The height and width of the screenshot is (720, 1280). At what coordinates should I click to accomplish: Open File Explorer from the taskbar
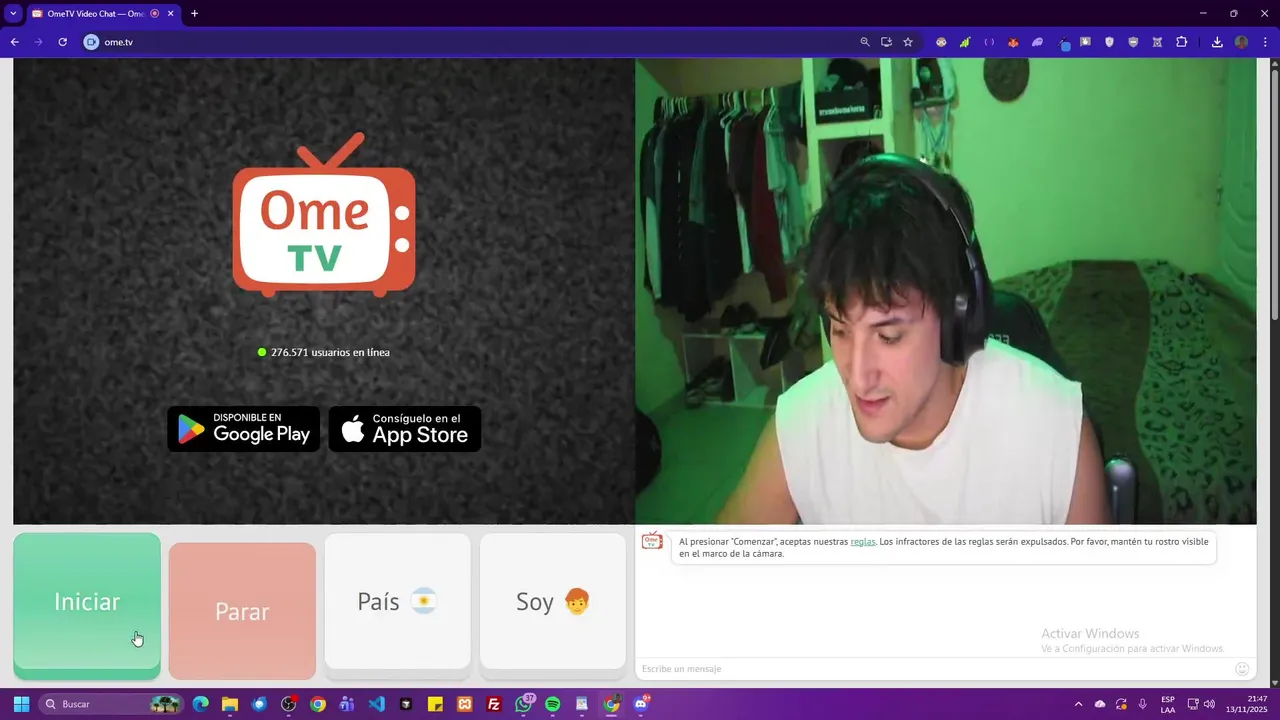(230, 704)
